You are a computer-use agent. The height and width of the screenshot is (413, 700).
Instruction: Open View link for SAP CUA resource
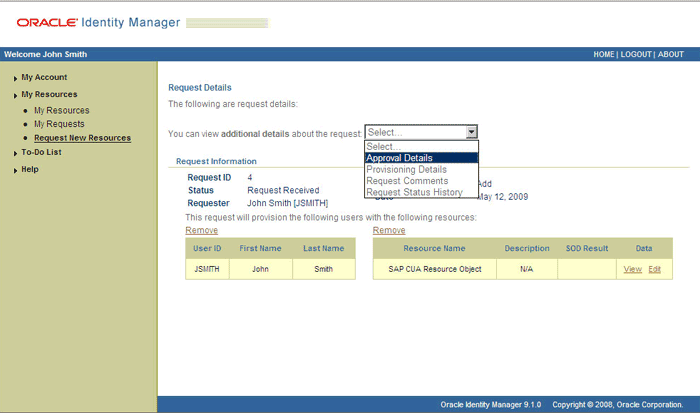coord(633,269)
